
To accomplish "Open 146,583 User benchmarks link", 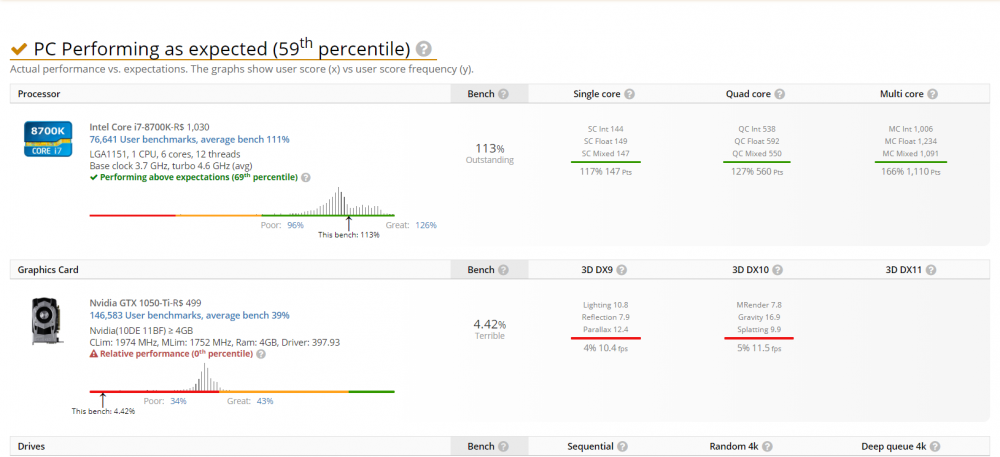I will pos(189,315).
